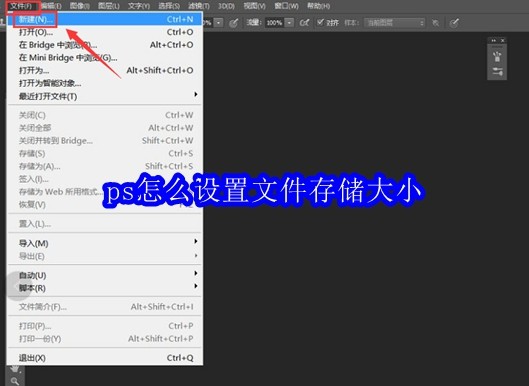Screen dimensions: 529x386
Task: Expand 最近打开文件(T) submenu
Action: coord(105,96)
